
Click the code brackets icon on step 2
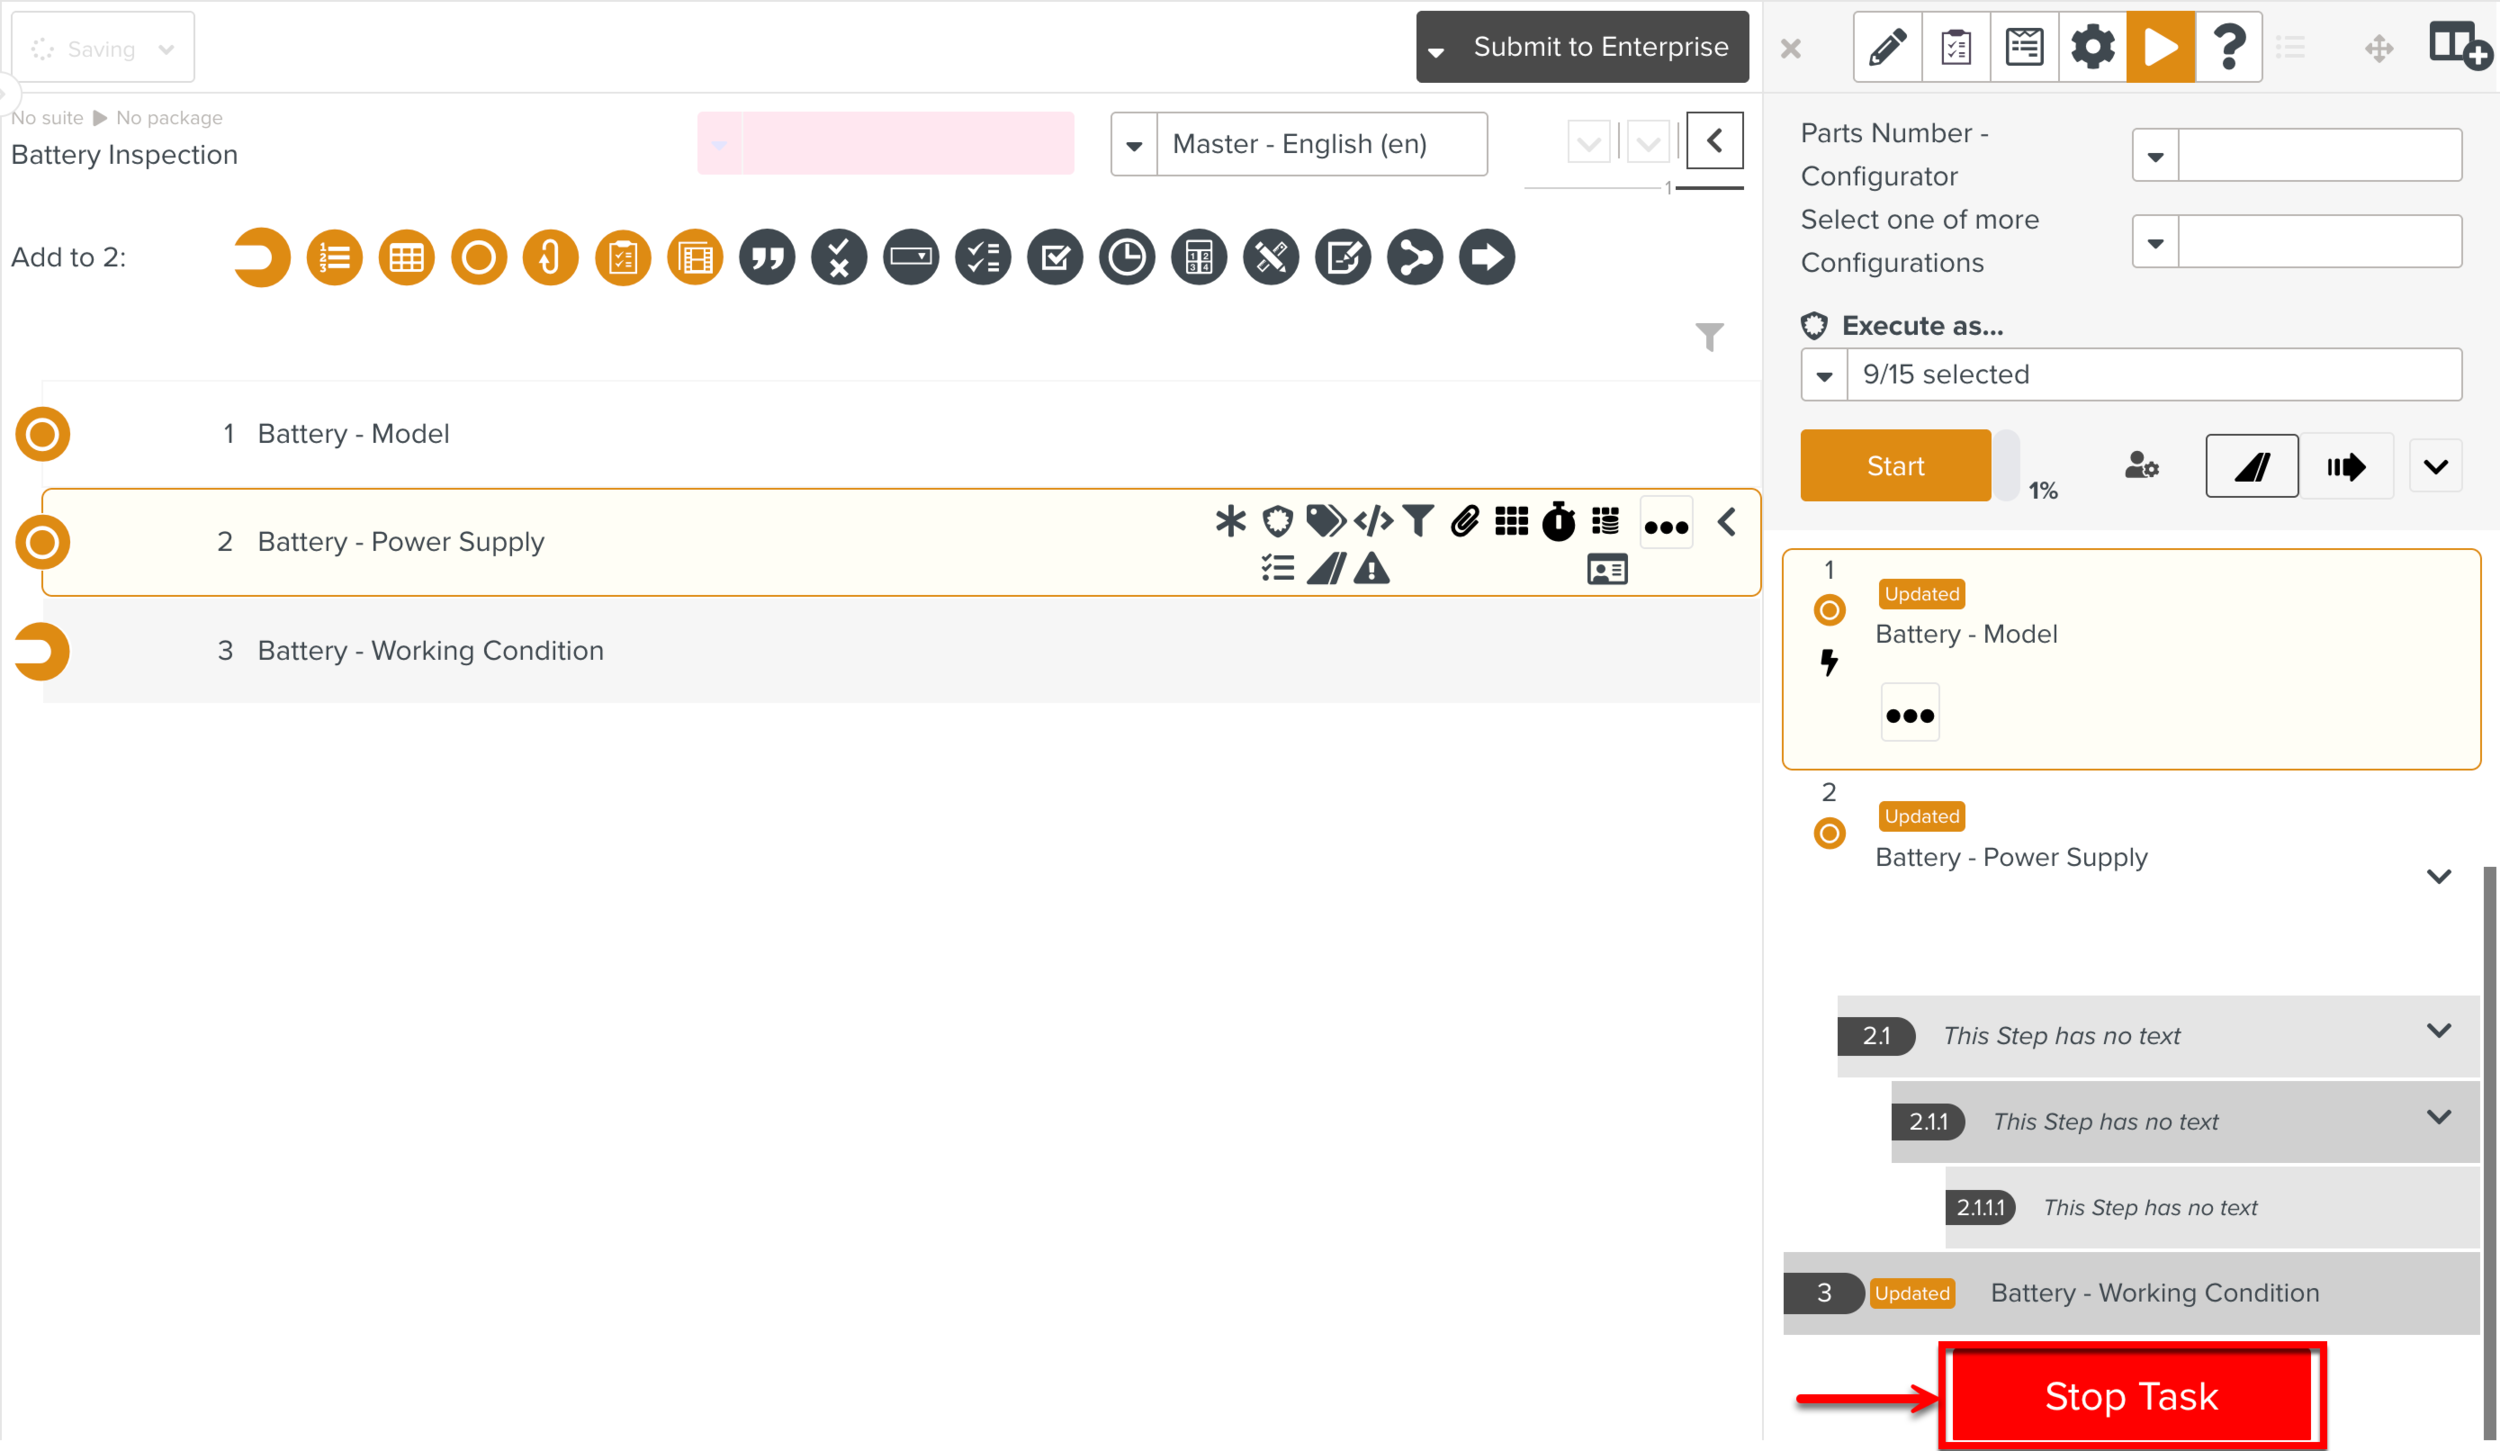pos(1372,522)
